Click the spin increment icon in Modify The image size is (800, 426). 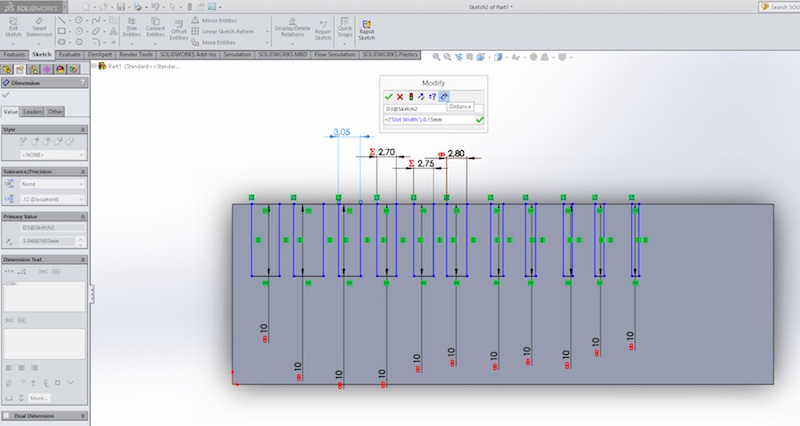(x=432, y=96)
